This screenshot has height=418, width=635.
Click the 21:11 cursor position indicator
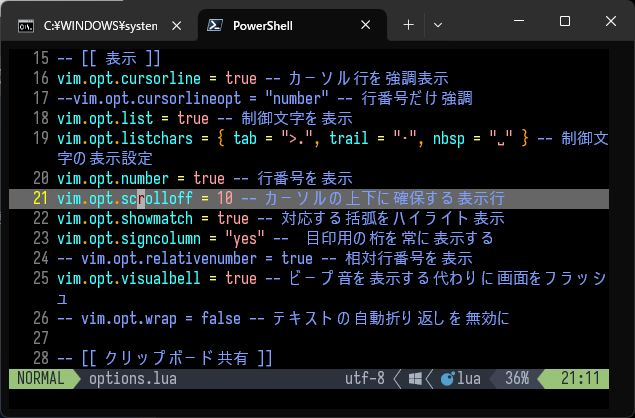pos(580,379)
